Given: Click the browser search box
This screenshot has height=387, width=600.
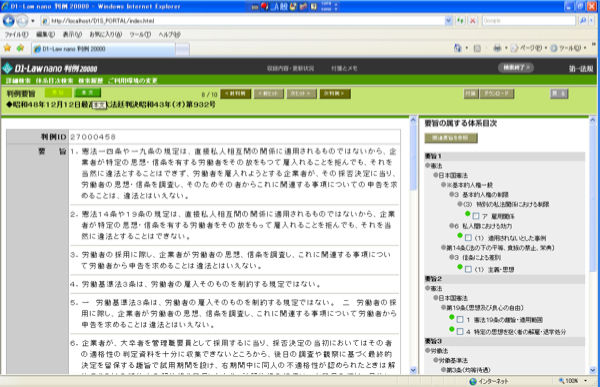Looking at the screenshot, I should [529, 21].
